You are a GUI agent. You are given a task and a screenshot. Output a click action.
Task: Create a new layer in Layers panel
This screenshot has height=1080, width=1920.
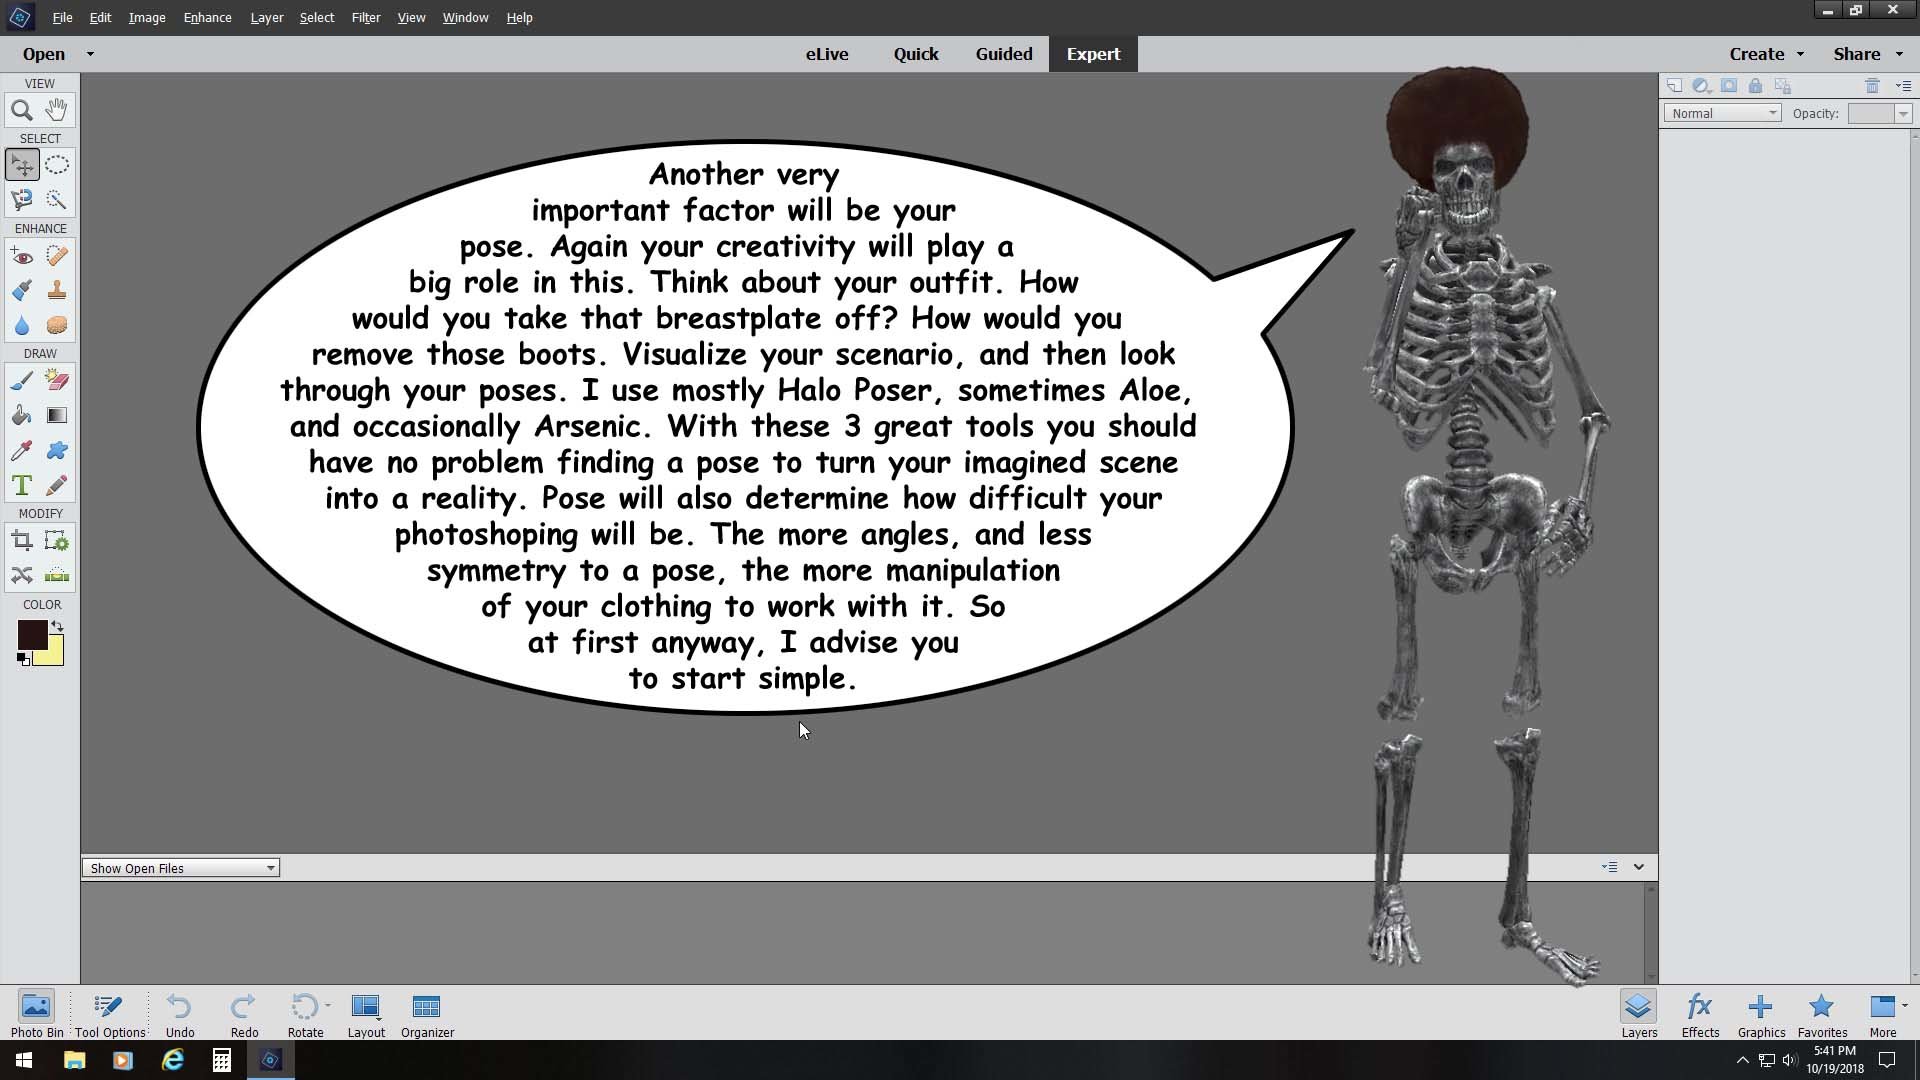point(1674,86)
